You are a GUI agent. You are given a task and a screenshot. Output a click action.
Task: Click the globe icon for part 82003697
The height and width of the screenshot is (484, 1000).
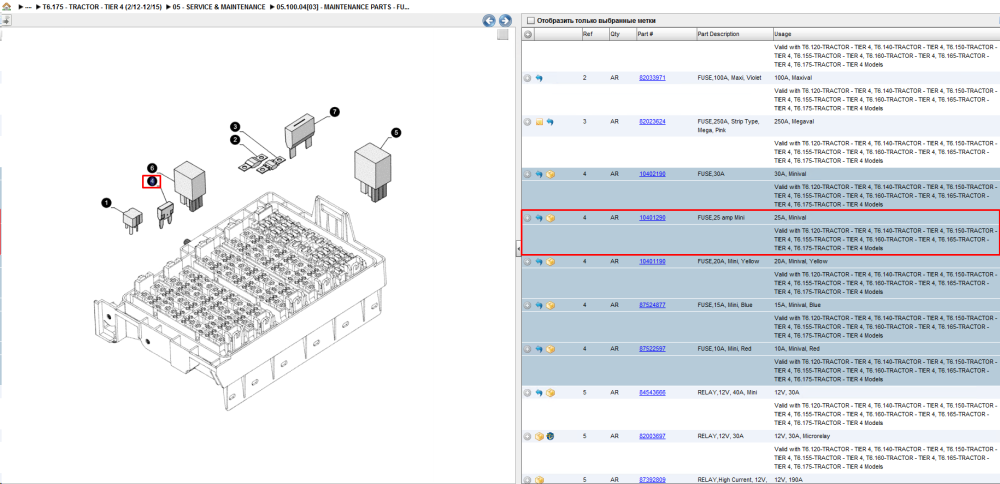coord(550,436)
